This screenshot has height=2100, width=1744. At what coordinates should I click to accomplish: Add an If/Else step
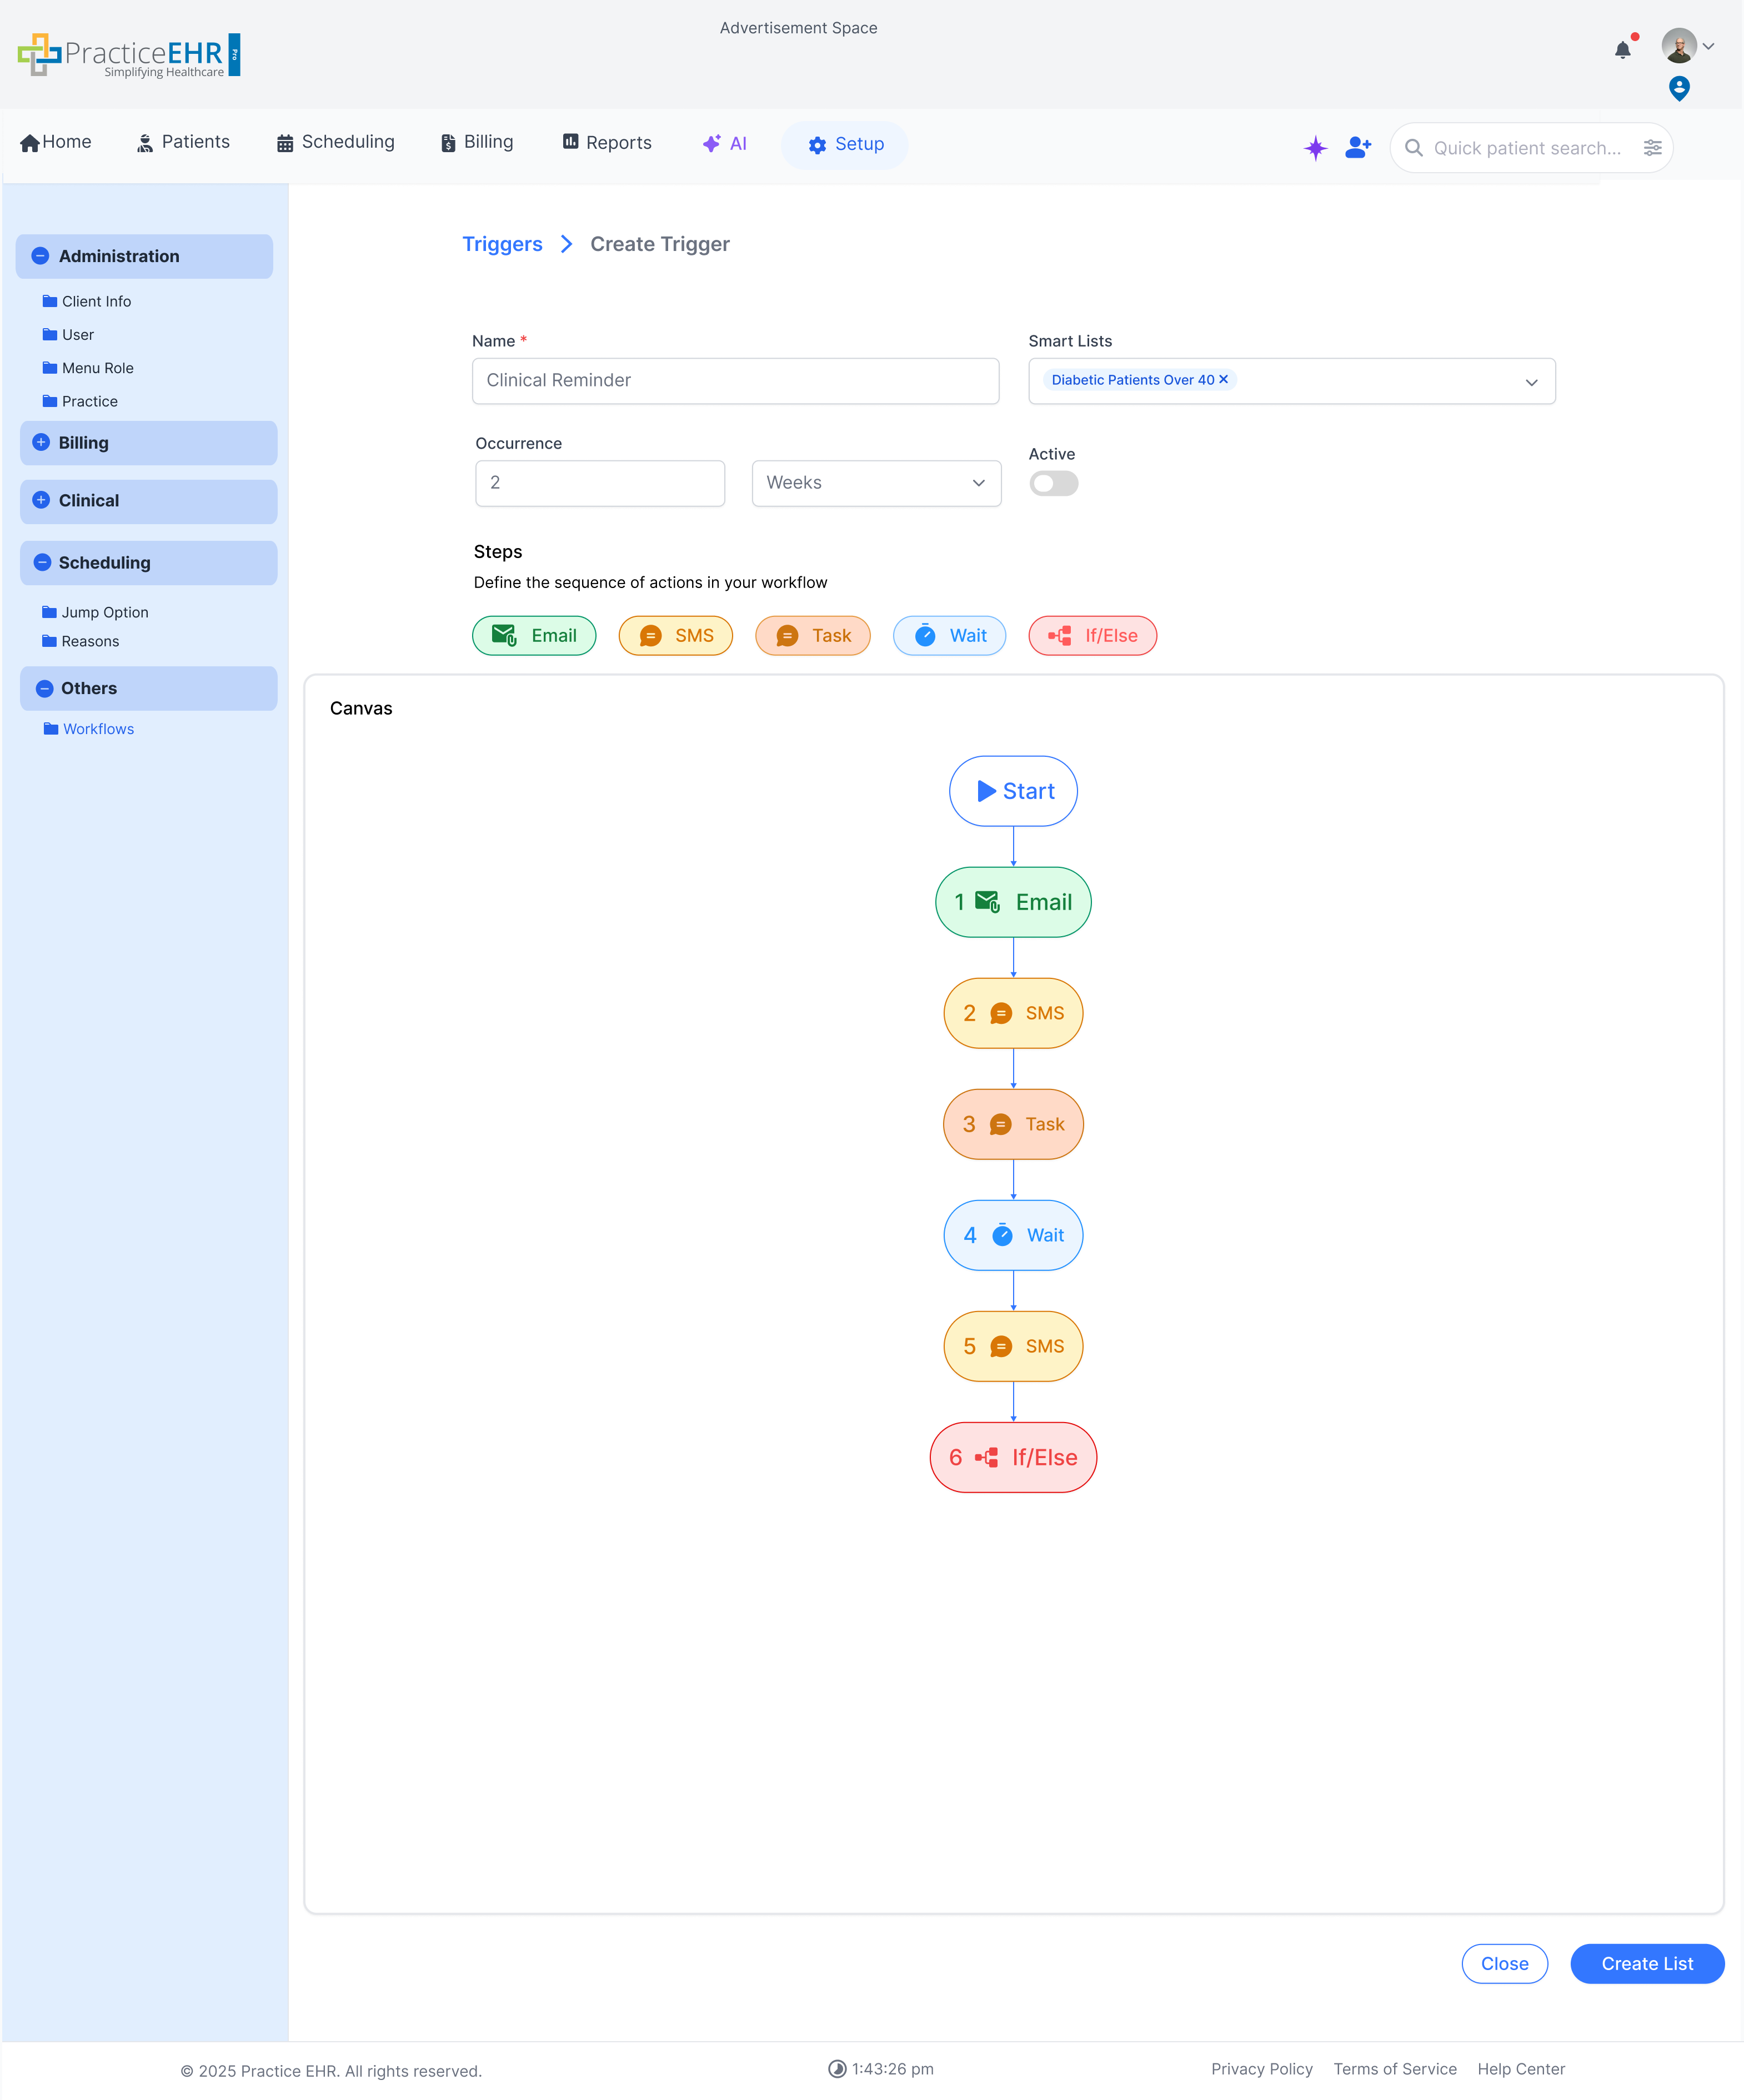[x=1092, y=636]
